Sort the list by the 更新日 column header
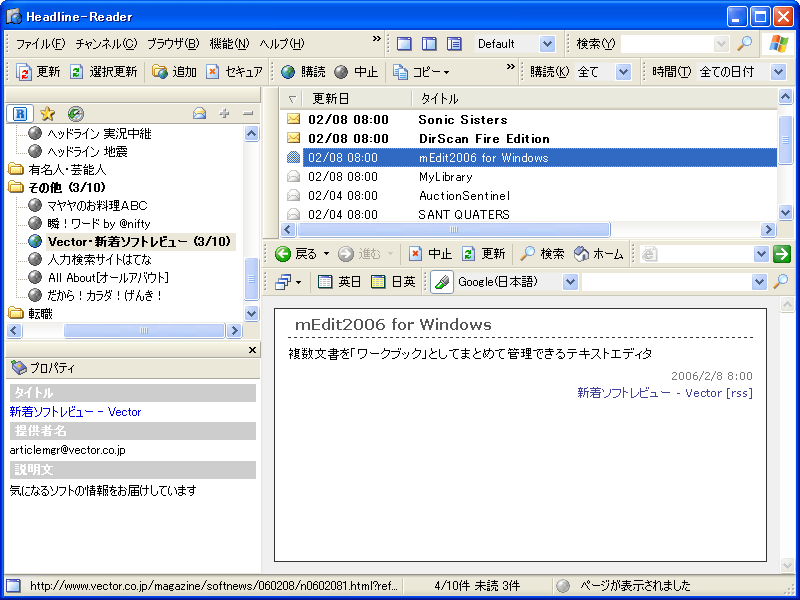Viewport: 800px width, 600px height. point(357,98)
